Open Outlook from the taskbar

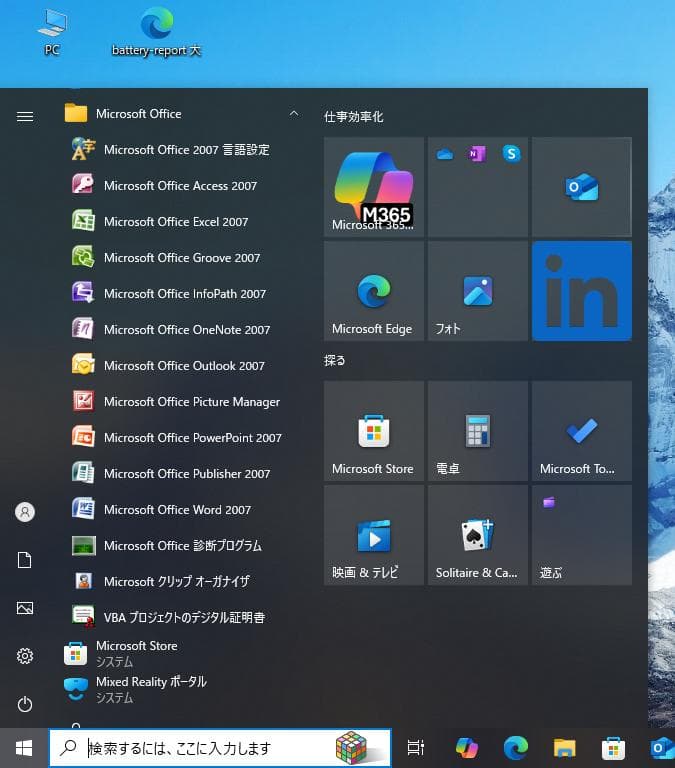click(662, 748)
